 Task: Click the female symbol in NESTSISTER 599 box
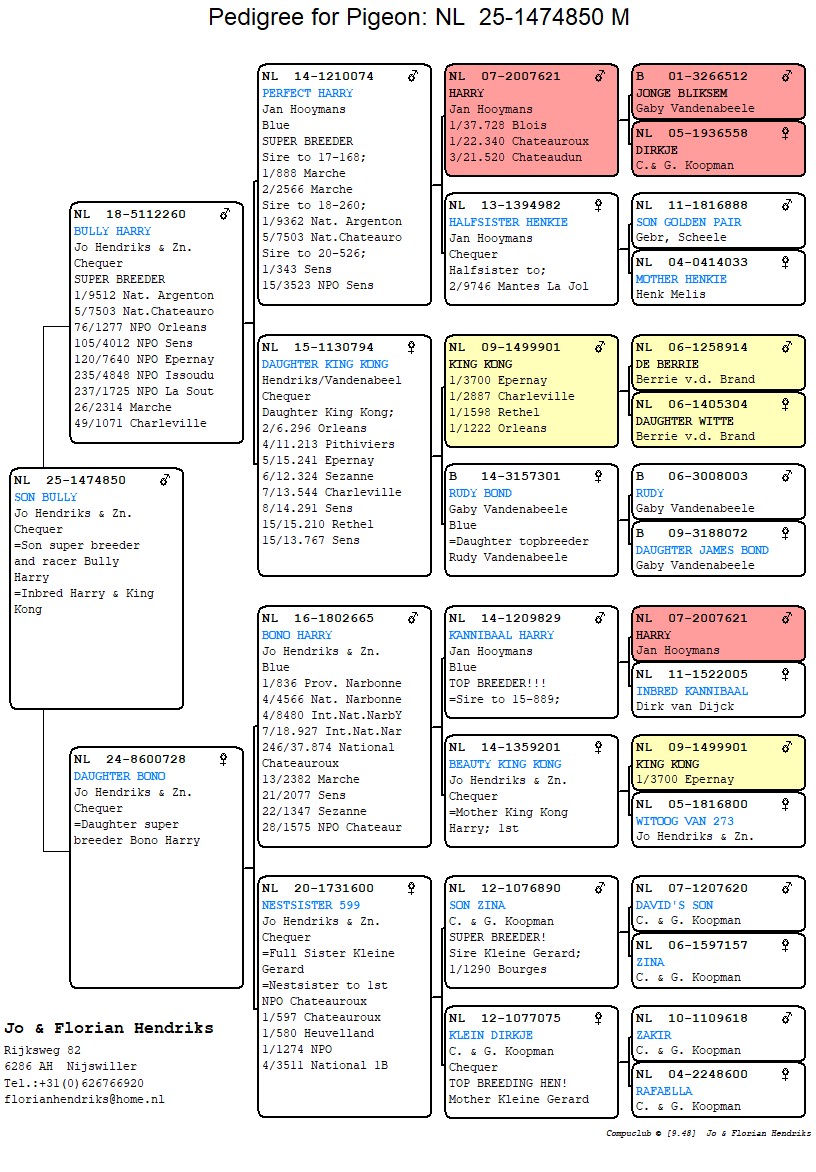click(x=411, y=888)
